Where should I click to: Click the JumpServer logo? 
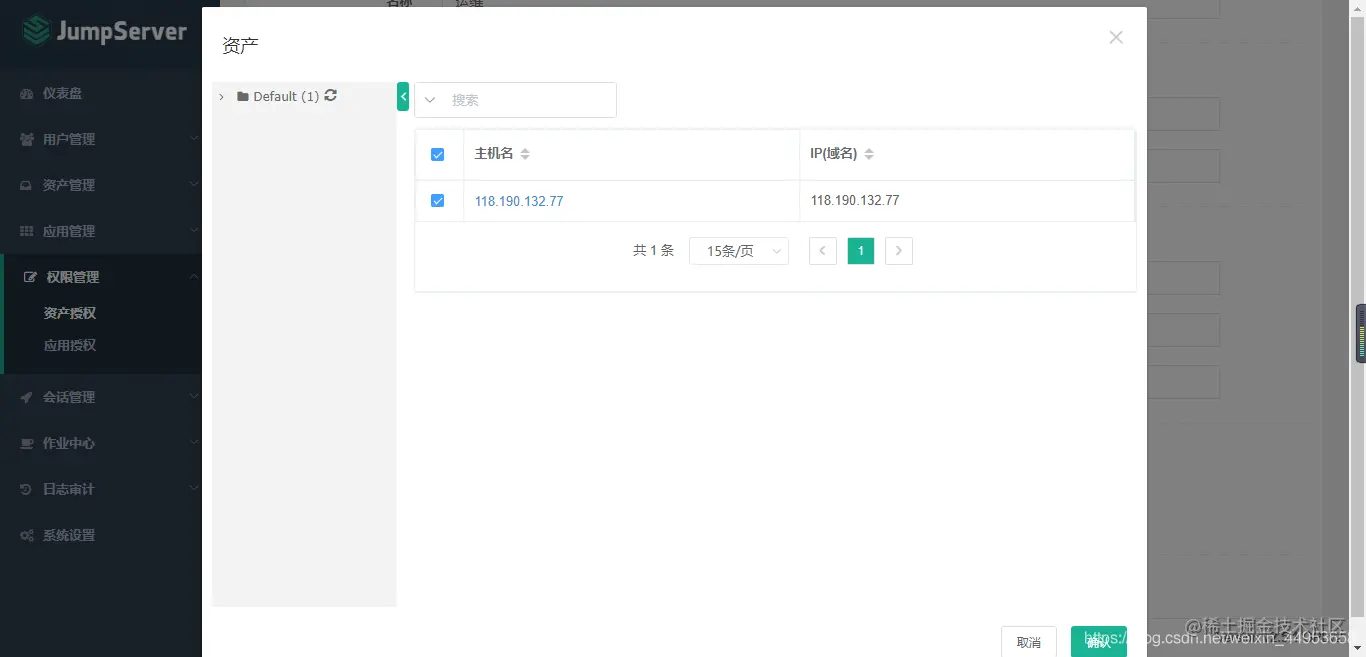(104, 32)
